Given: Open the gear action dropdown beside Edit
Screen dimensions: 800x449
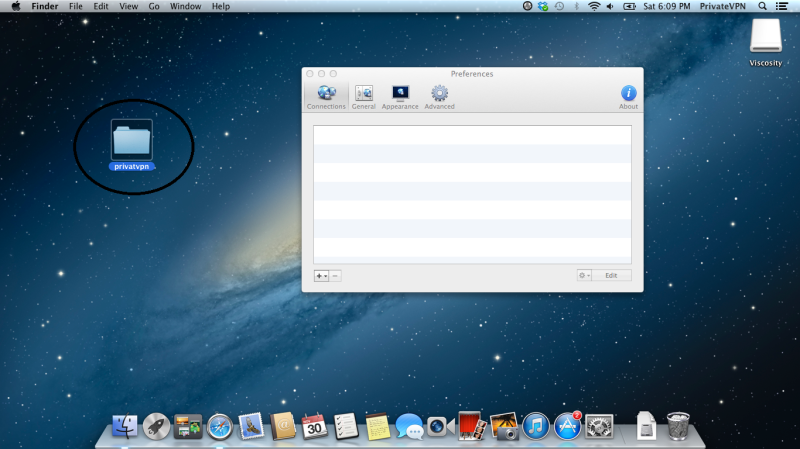Looking at the screenshot, I should (x=584, y=276).
